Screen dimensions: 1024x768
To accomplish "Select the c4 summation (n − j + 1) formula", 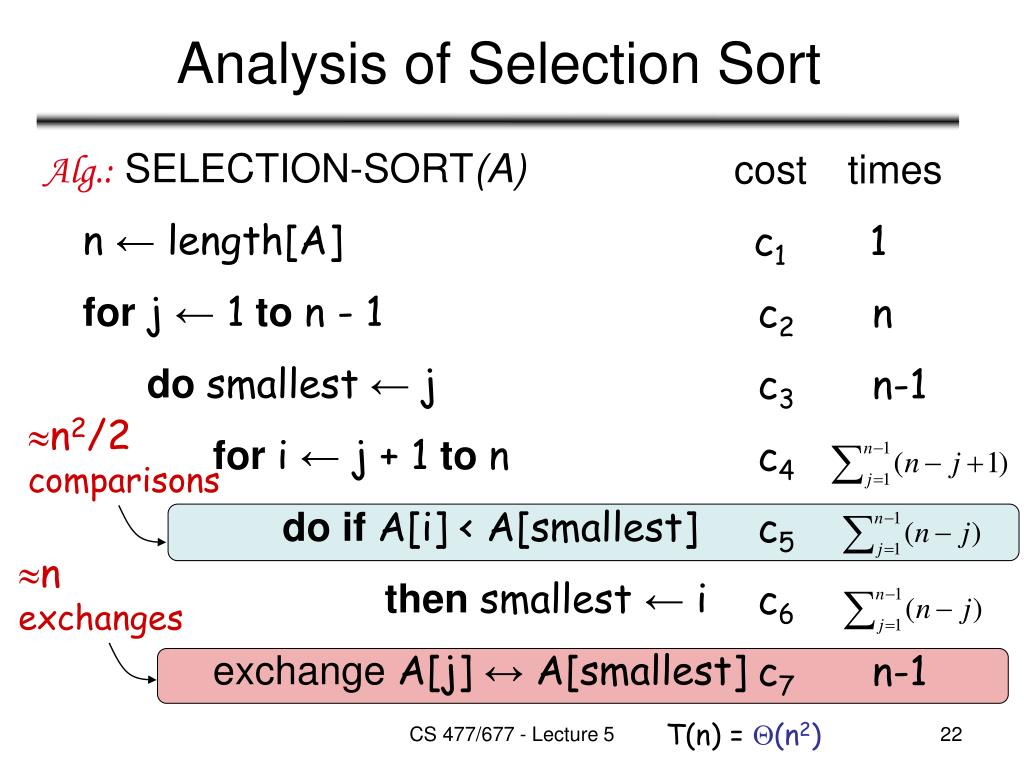I will (920, 464).
